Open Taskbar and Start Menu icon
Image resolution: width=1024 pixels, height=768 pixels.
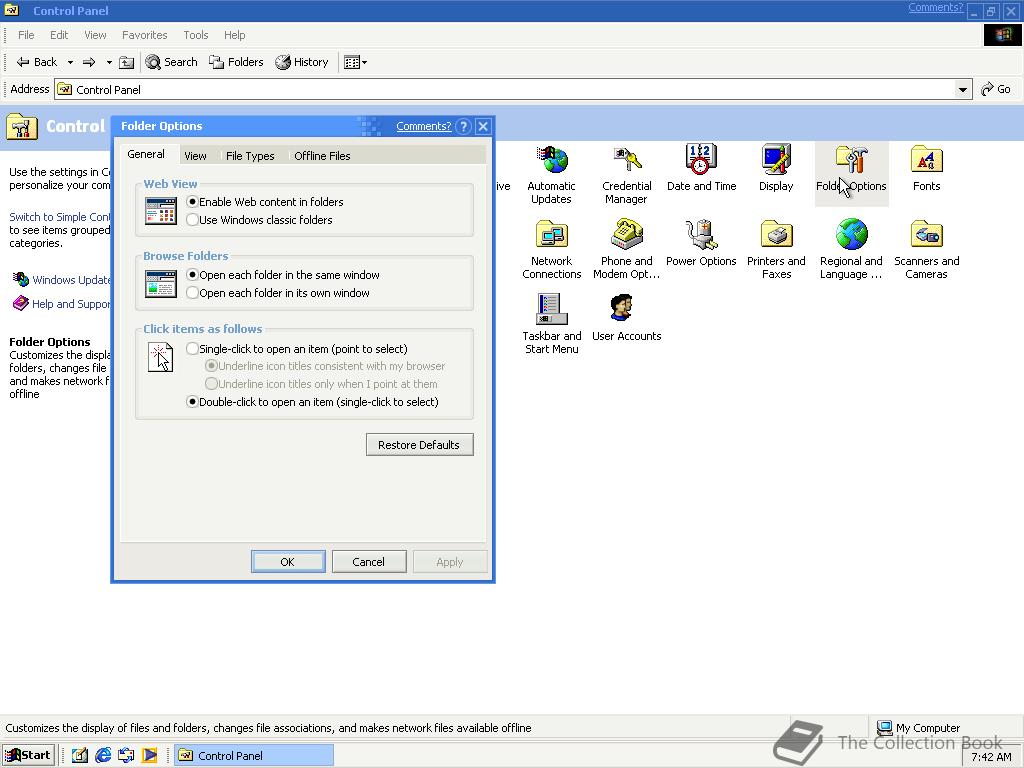point(551,324)
